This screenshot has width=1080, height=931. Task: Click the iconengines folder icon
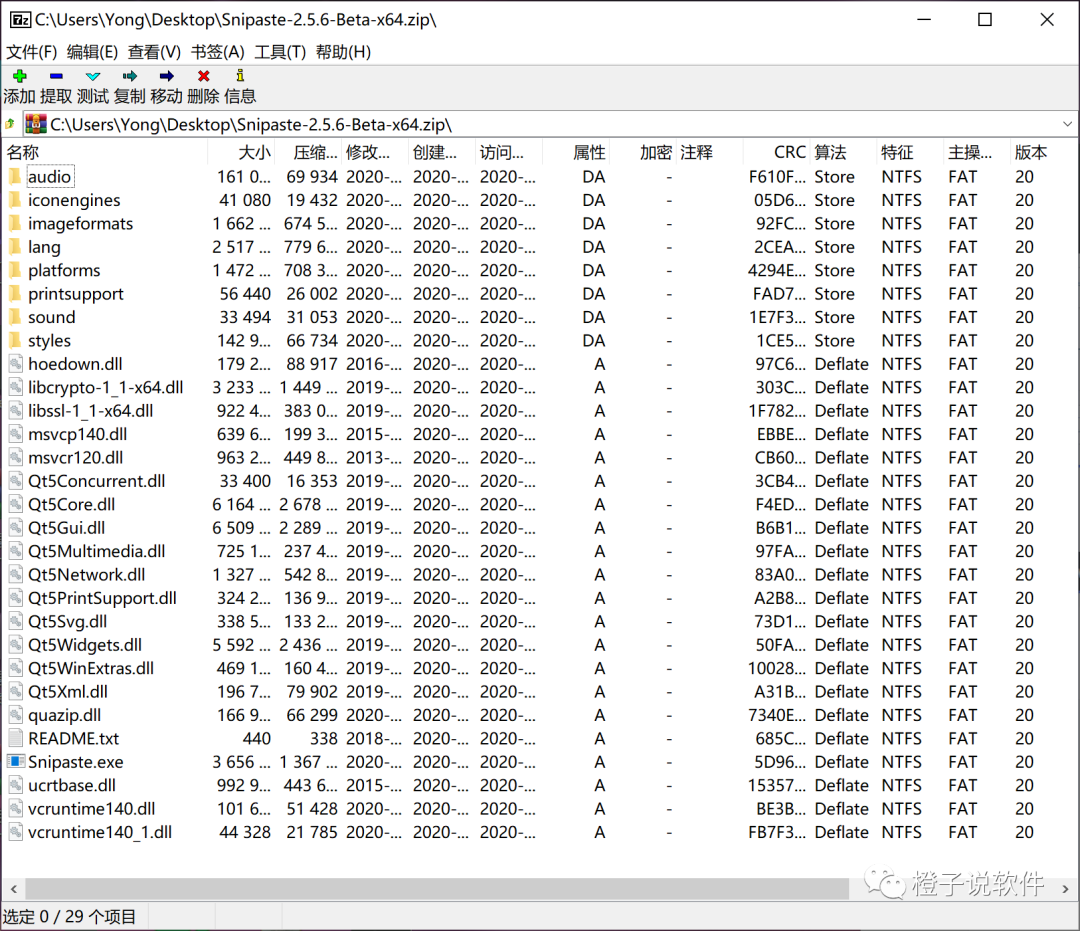[14, 200]
